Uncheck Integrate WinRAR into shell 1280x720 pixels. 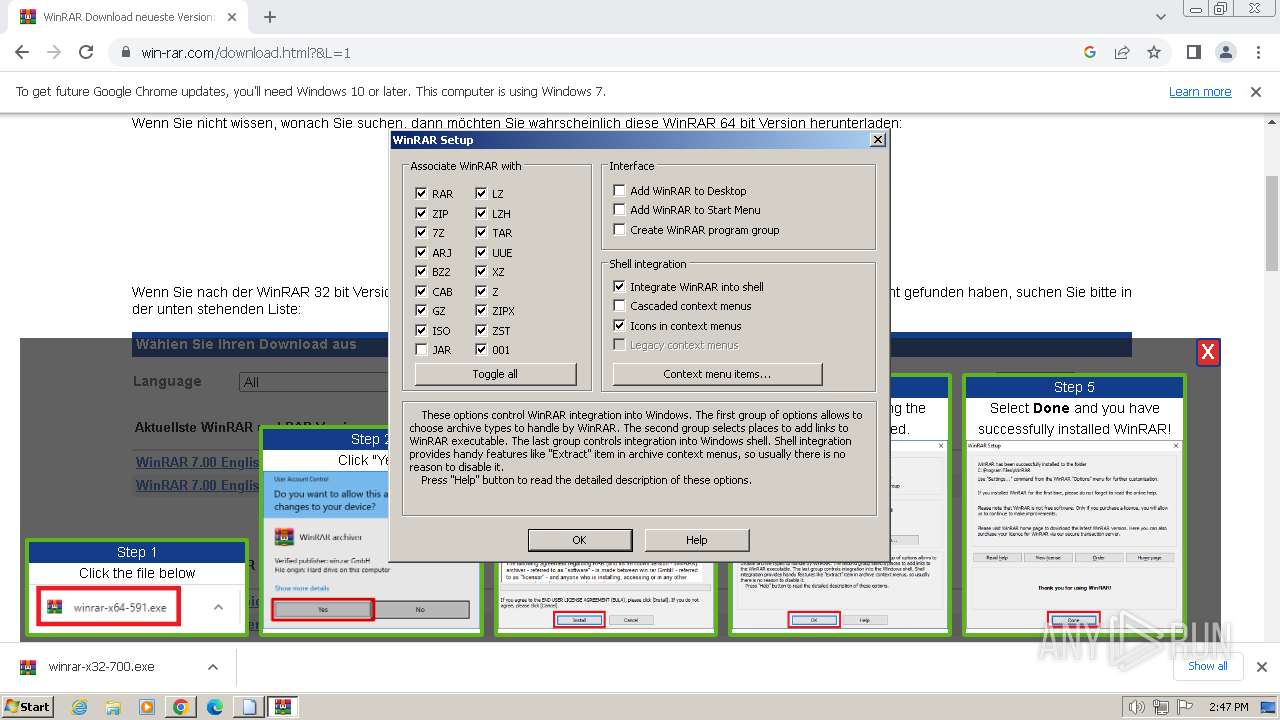point(619,287)
